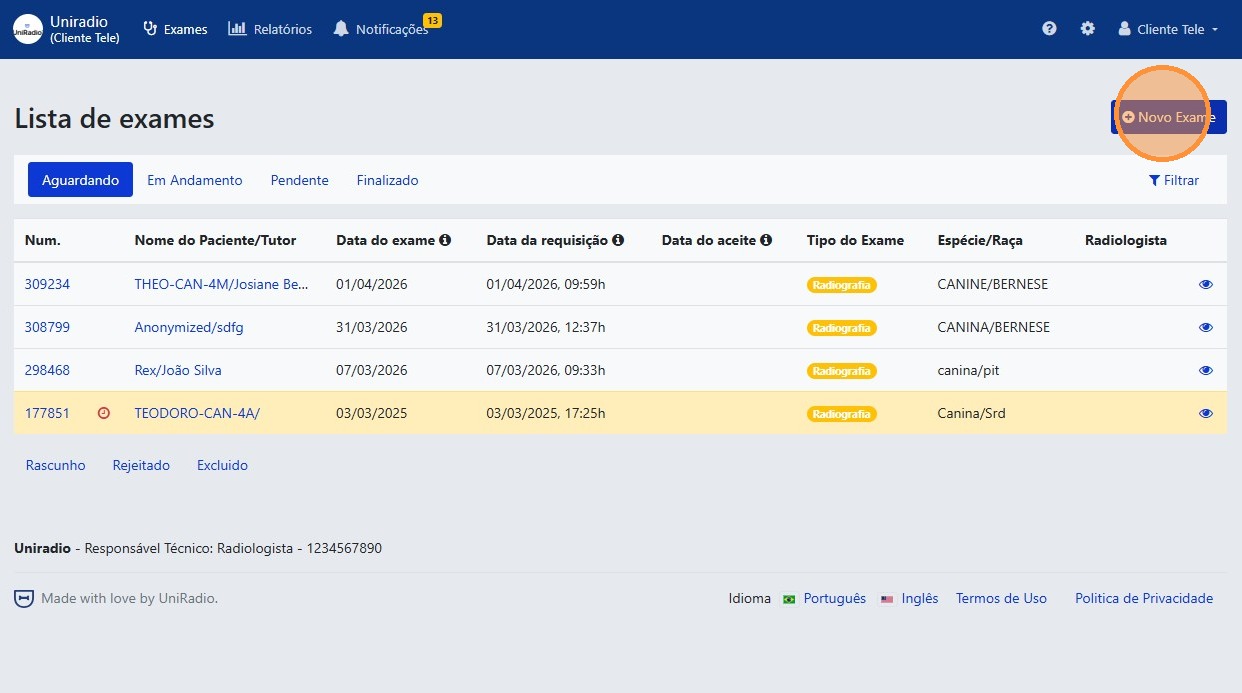Click the Notificações bell icon
The height and width of the screenshot is (693, 1242).
(341, 29)
